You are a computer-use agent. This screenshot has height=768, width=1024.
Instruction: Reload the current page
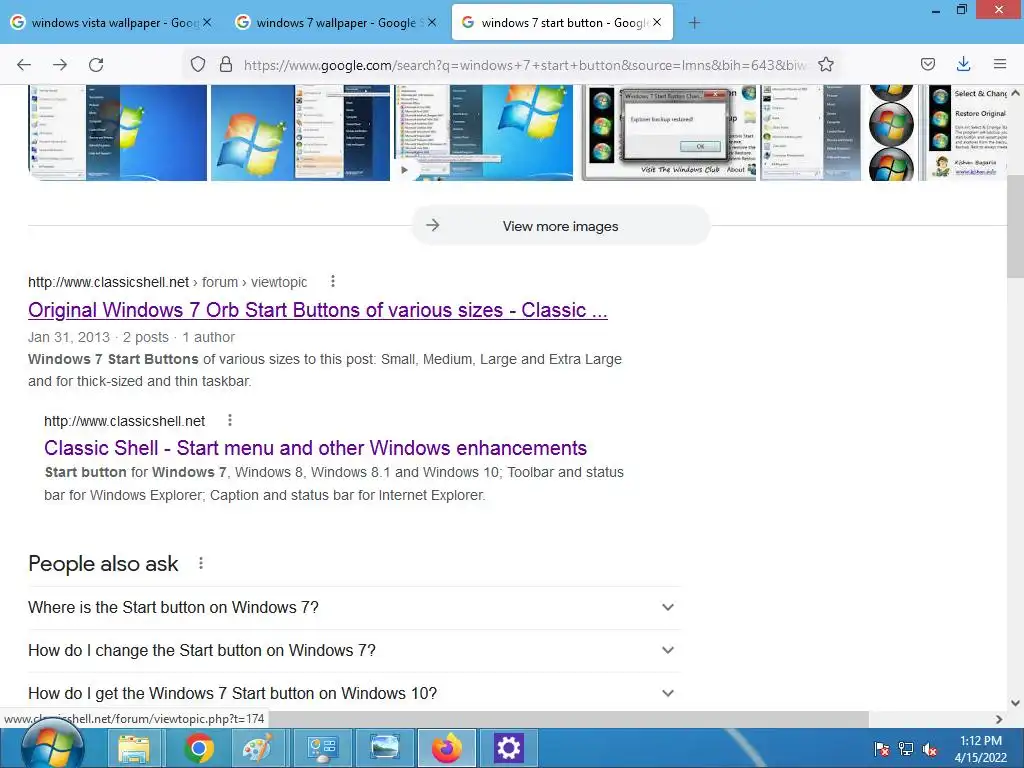96,64
